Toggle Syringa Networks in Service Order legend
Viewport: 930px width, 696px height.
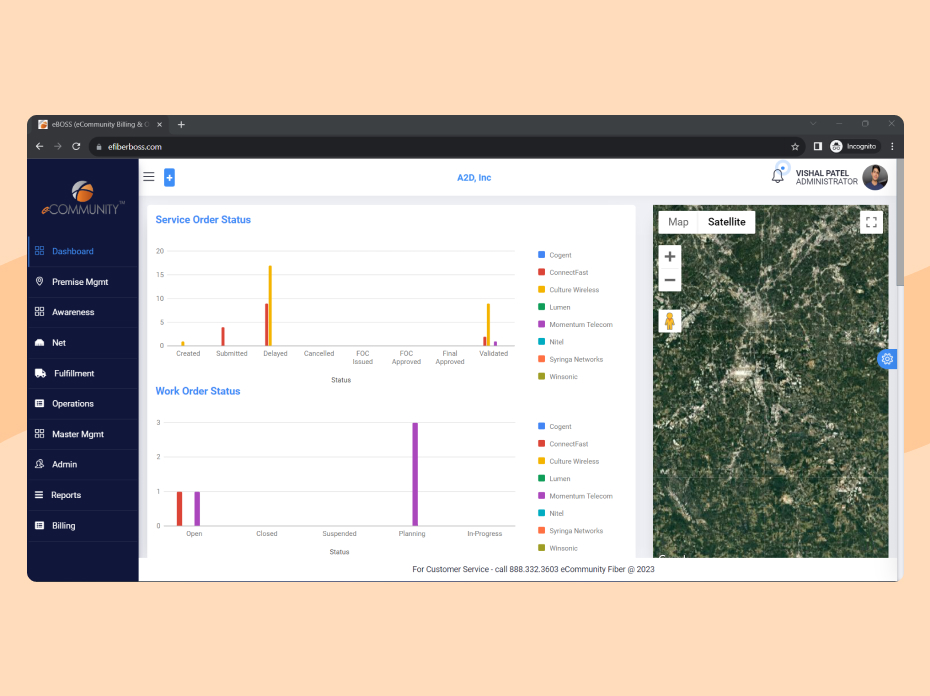(570, 359)
